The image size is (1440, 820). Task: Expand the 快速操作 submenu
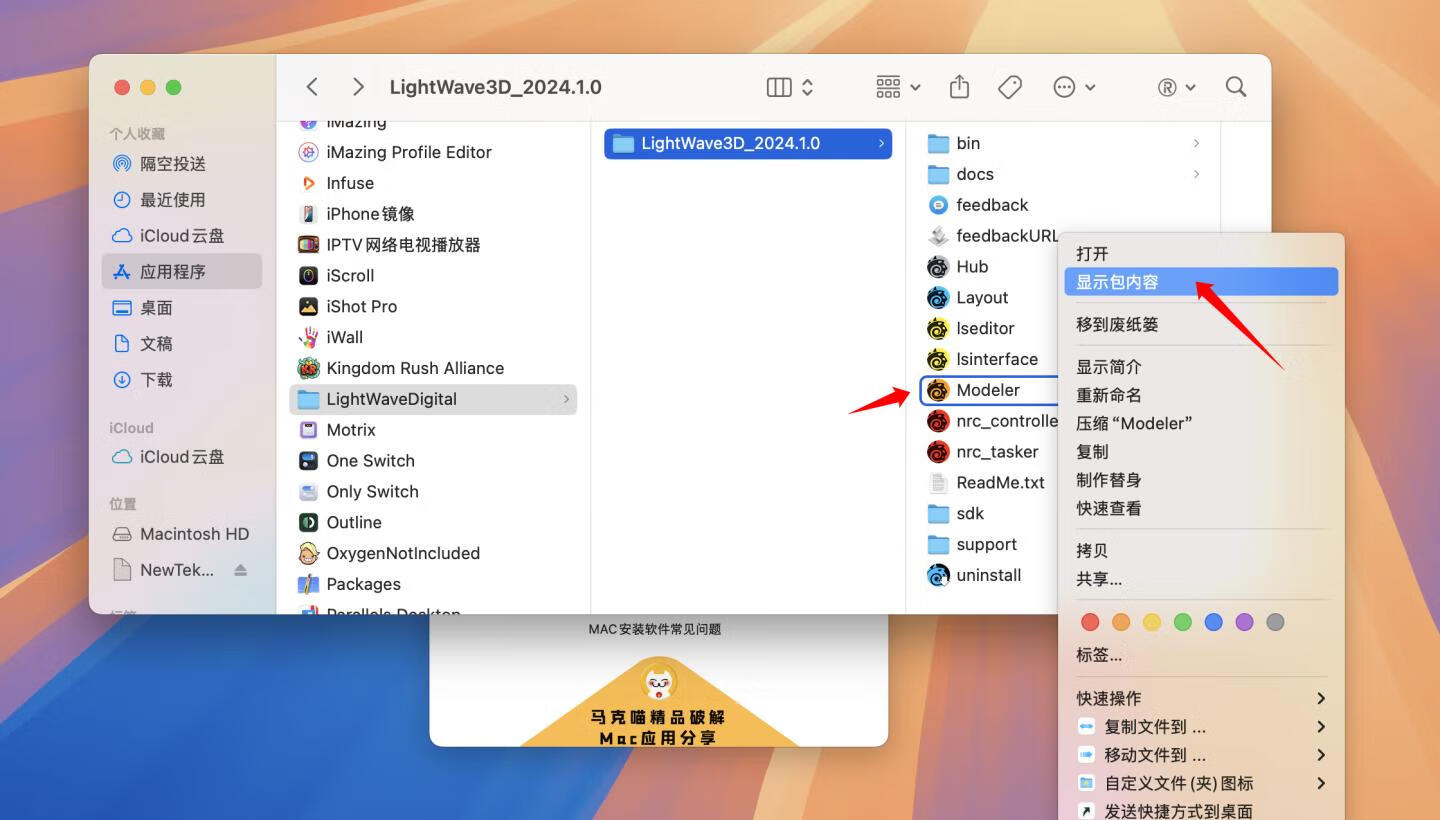click(x=1201, y=698)
